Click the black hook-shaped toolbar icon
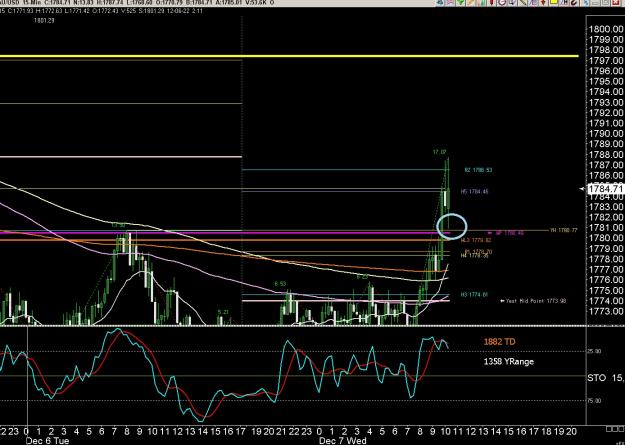Viewport: 625px width, 445px height. point(574,2)
